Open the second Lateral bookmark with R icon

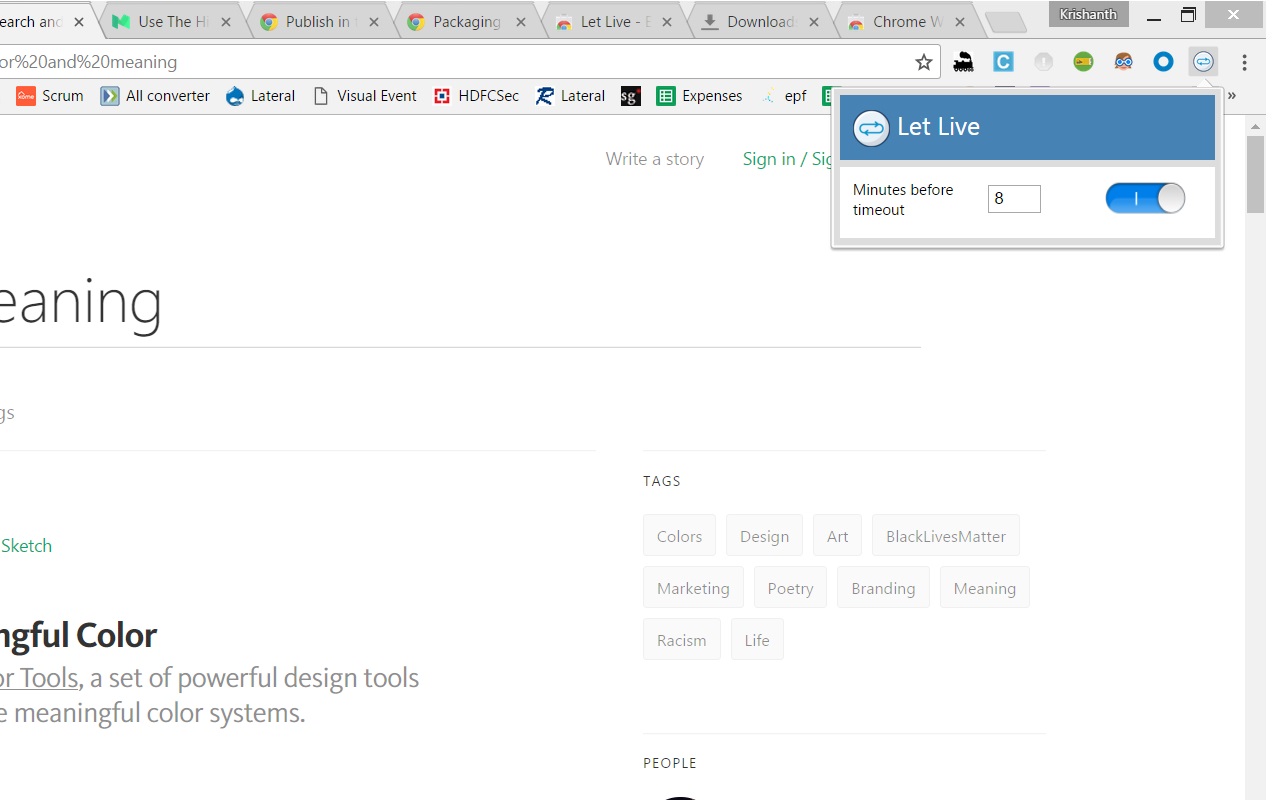[570, 96]
